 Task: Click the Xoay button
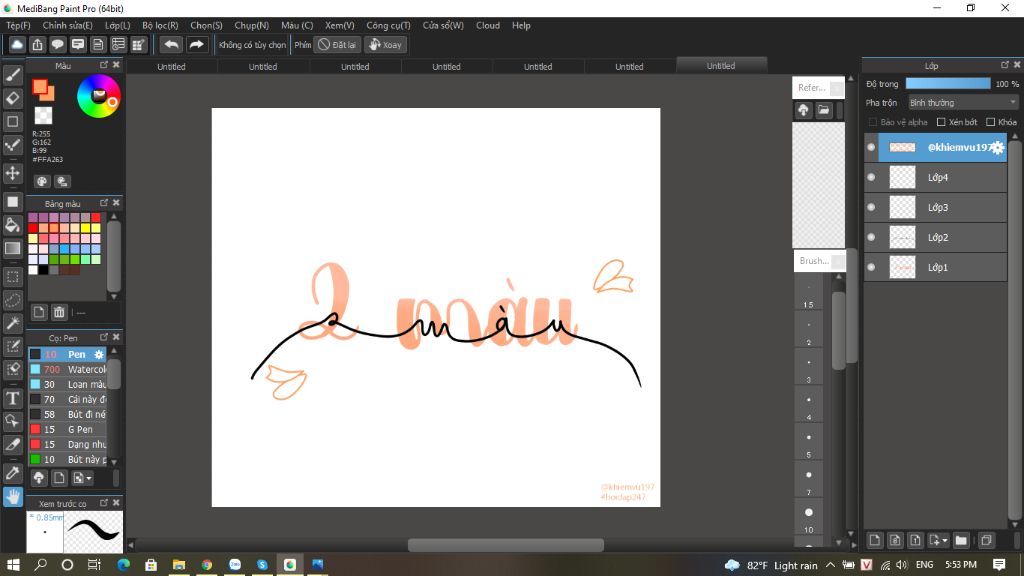(x=385, y=44)
